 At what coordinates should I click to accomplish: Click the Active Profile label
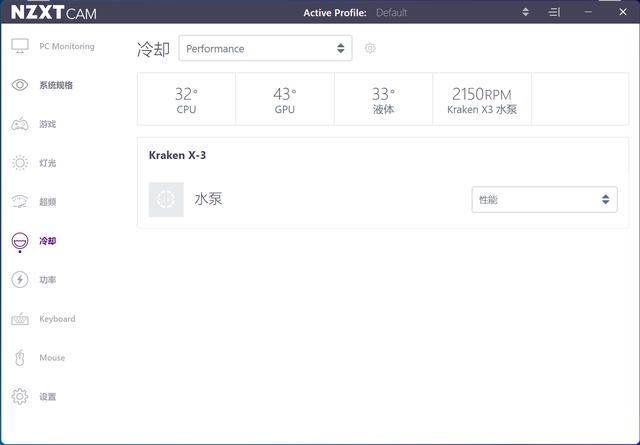[335, 13]
